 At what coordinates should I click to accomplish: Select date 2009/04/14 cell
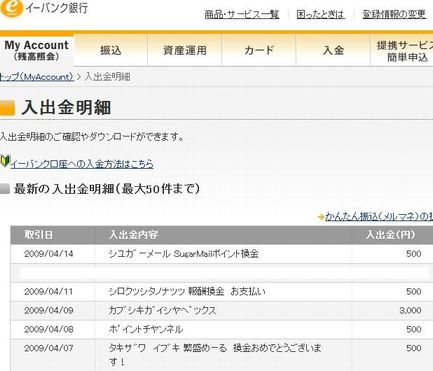click(x=49, y=254)
